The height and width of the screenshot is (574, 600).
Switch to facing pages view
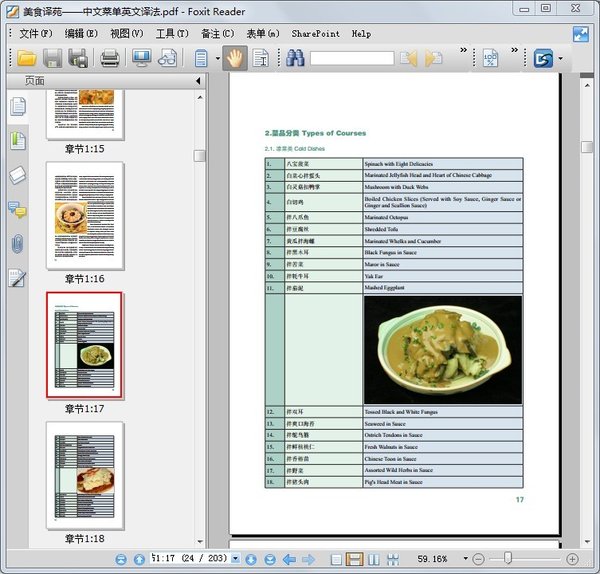pyautogui.click(x=373, y=559)
